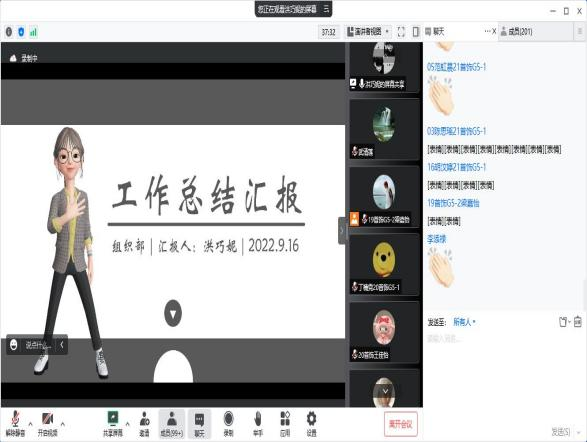Click host badge icon on 19首饰G5-2 tile

coord(354,219)
